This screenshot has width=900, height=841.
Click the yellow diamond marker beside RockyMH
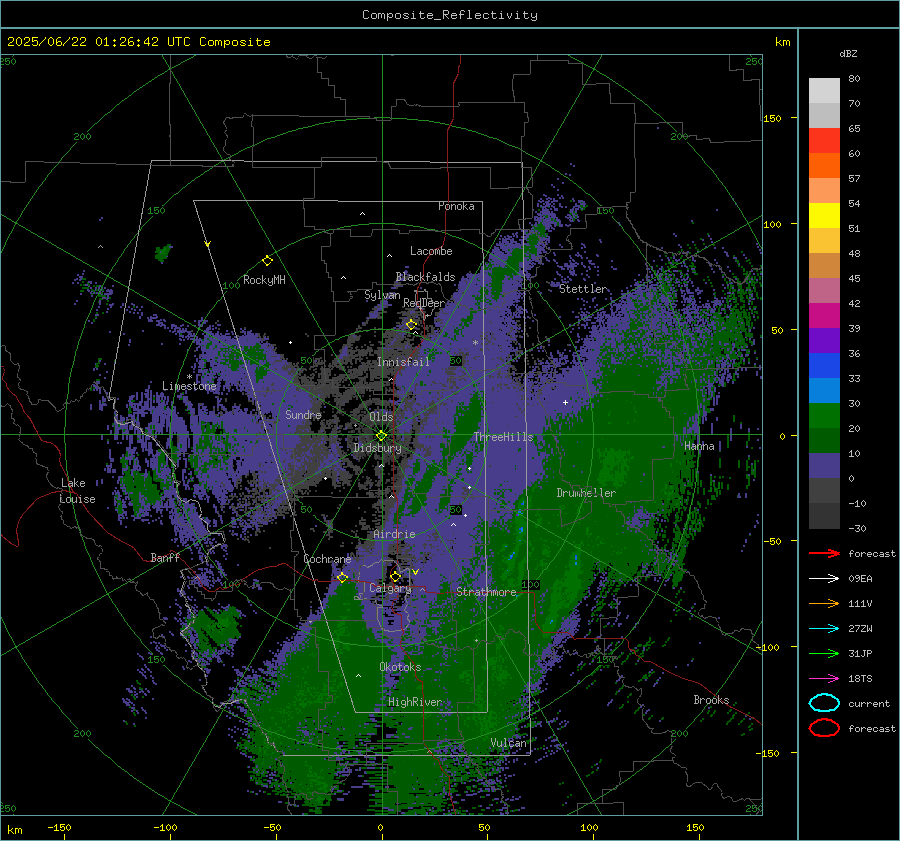(267, 261)
